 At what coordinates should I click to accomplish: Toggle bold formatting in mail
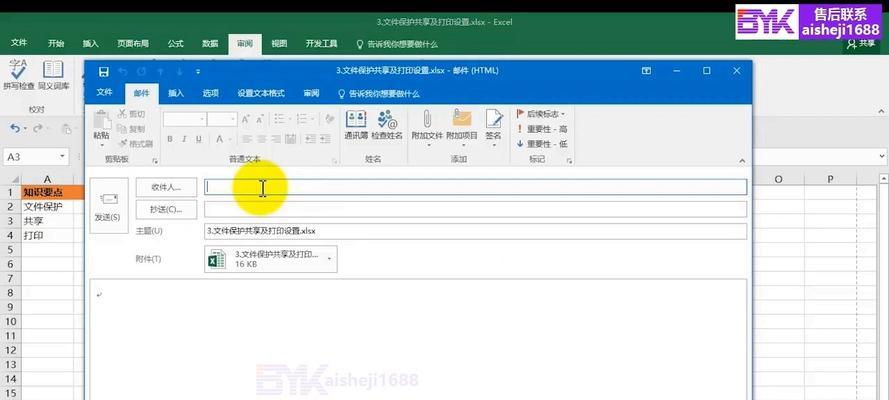click(170, 139)
